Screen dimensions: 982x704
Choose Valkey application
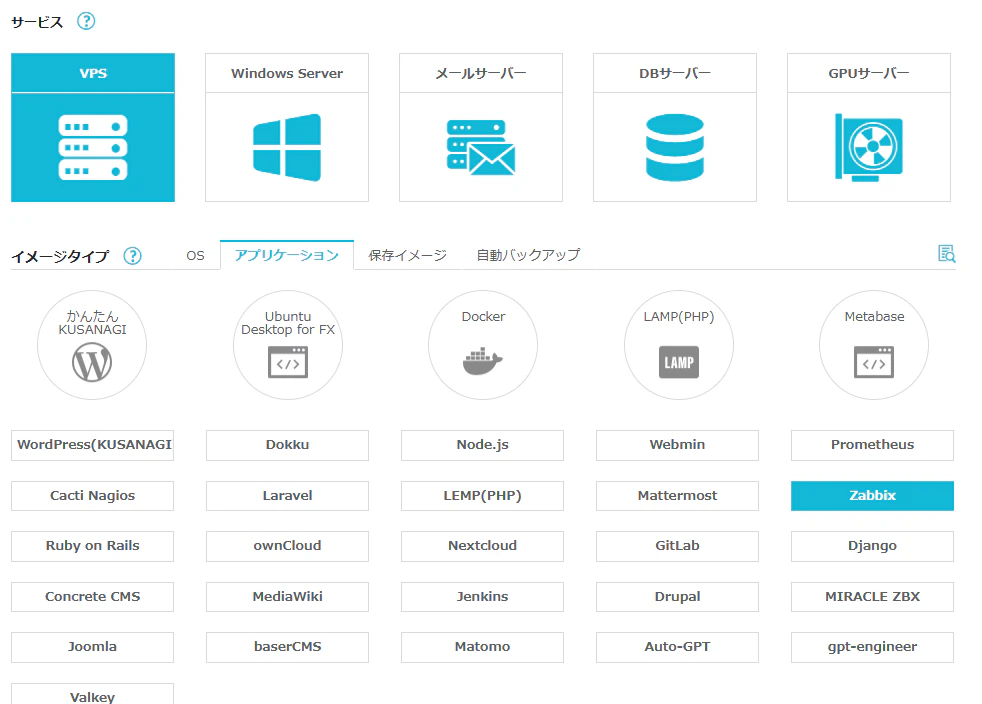click(93, 694)
